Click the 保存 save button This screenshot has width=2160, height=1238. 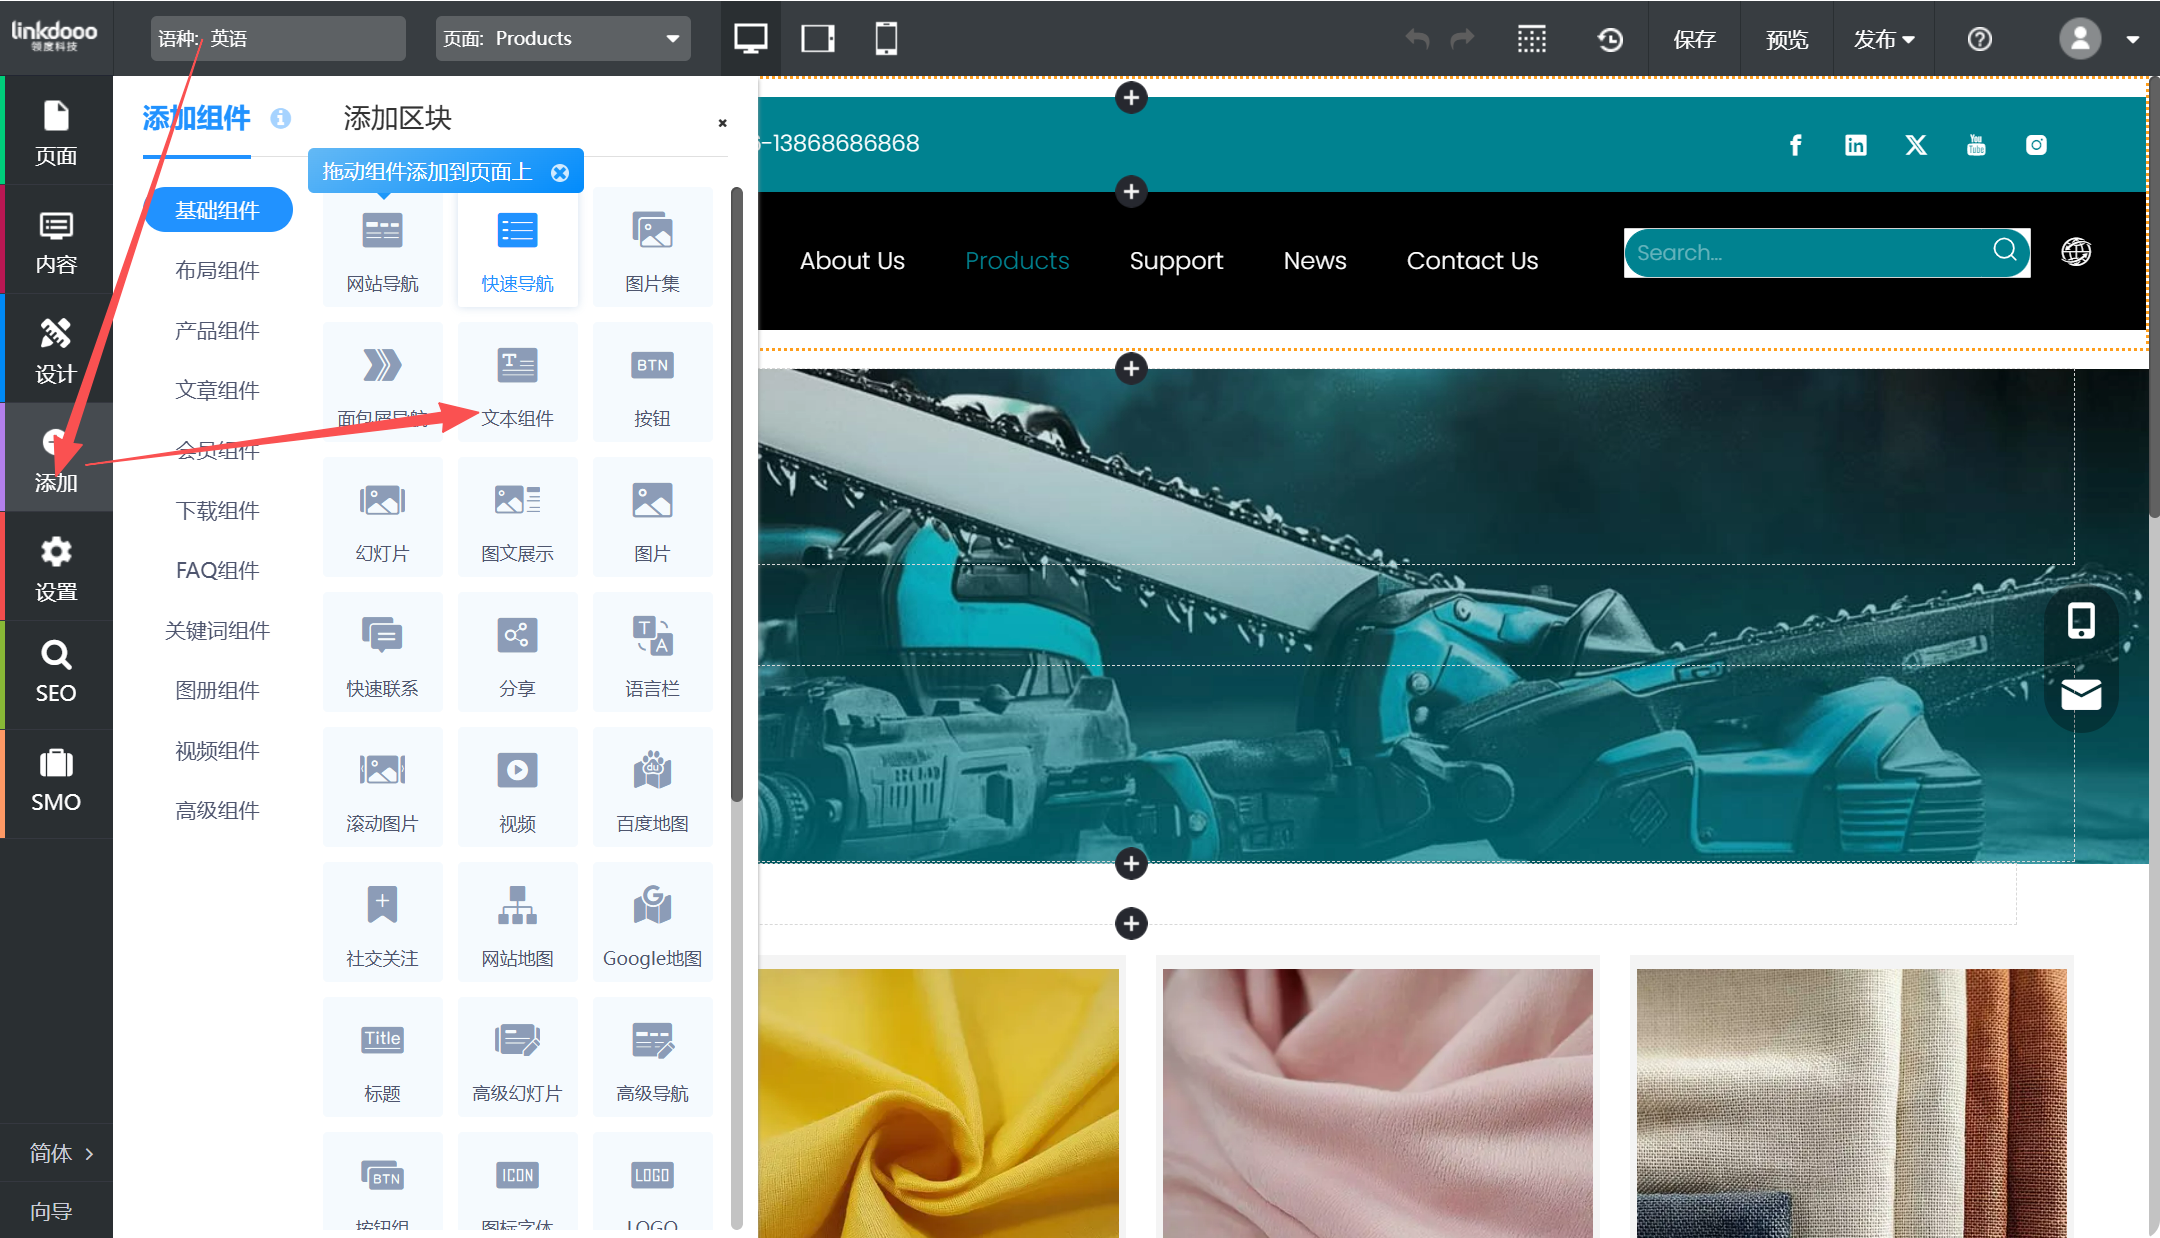[x=1695, y=39]
